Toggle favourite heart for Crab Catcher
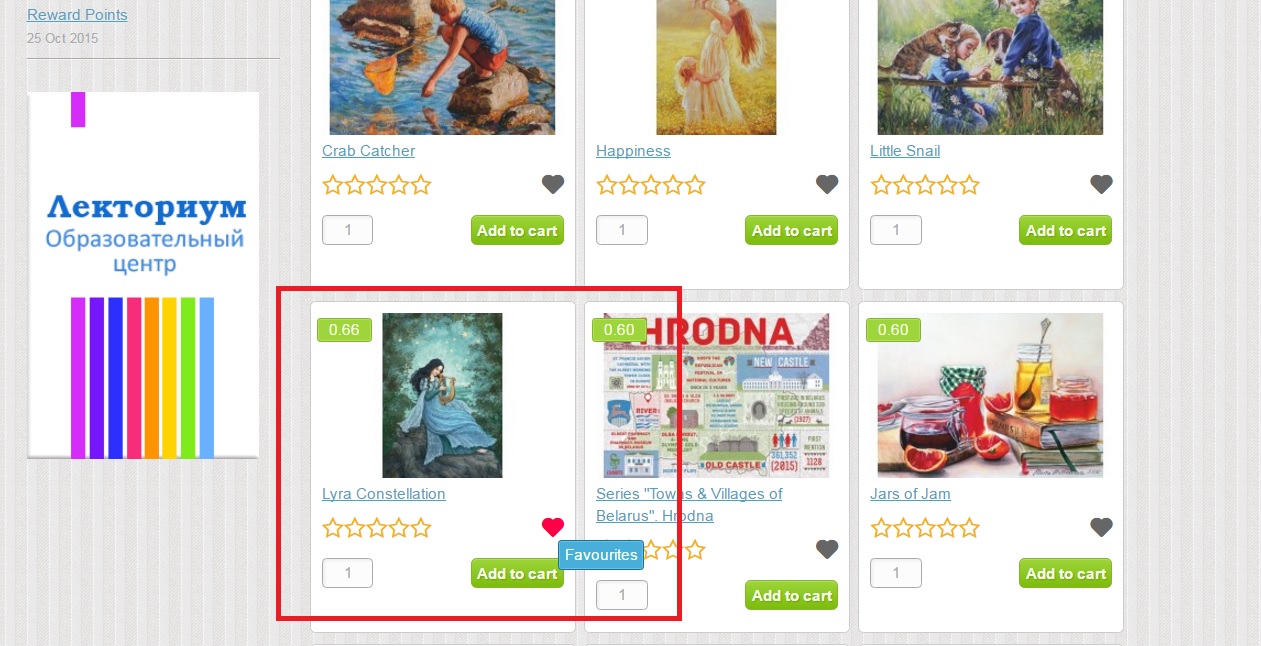The width and height of the screenshot is (1261, 646). click(553, 184)
